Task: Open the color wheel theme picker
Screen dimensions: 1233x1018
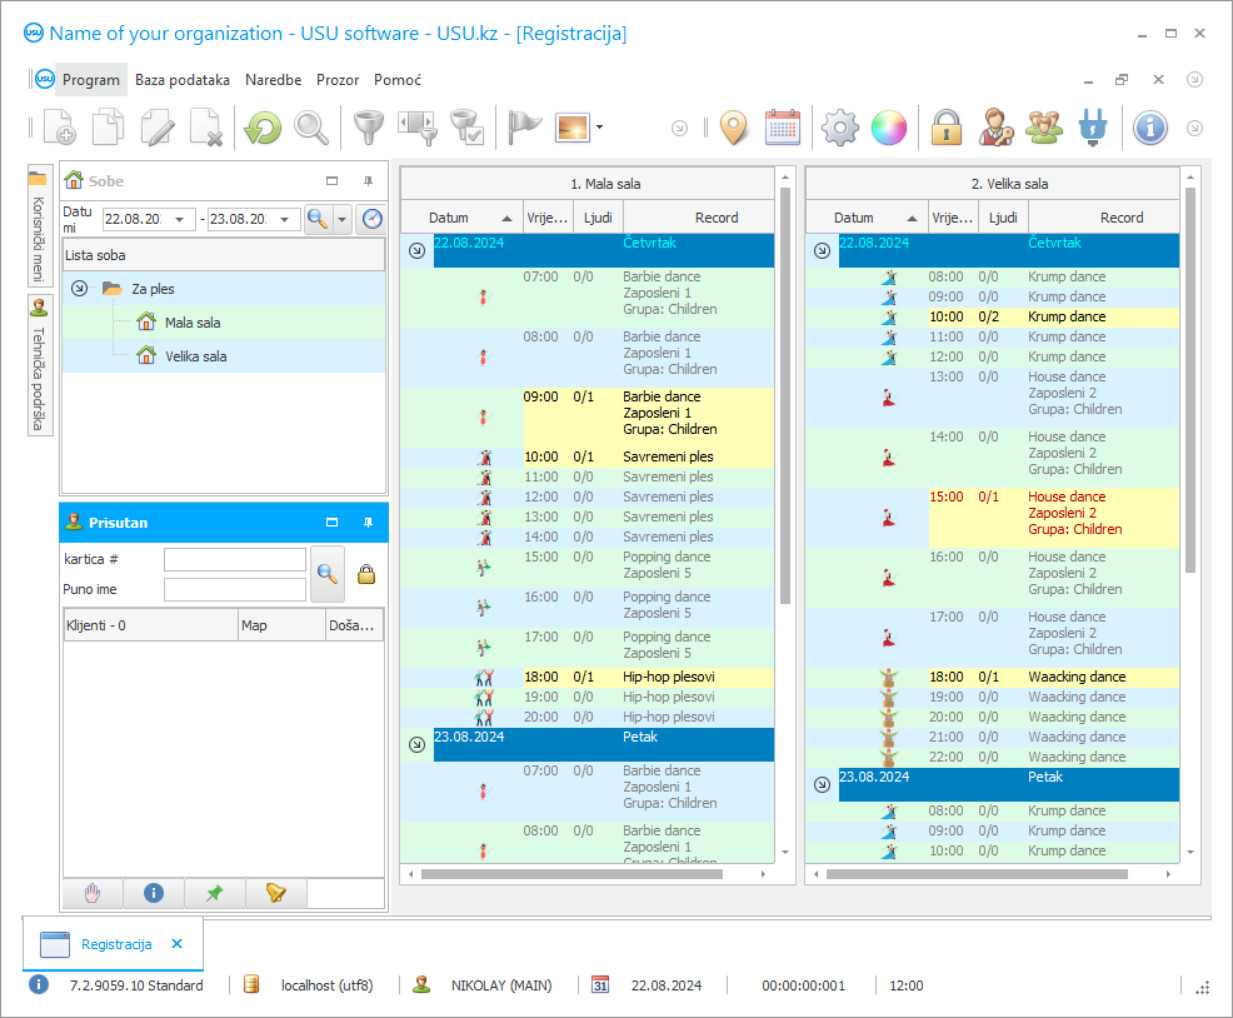Action: tap(888, 128)
